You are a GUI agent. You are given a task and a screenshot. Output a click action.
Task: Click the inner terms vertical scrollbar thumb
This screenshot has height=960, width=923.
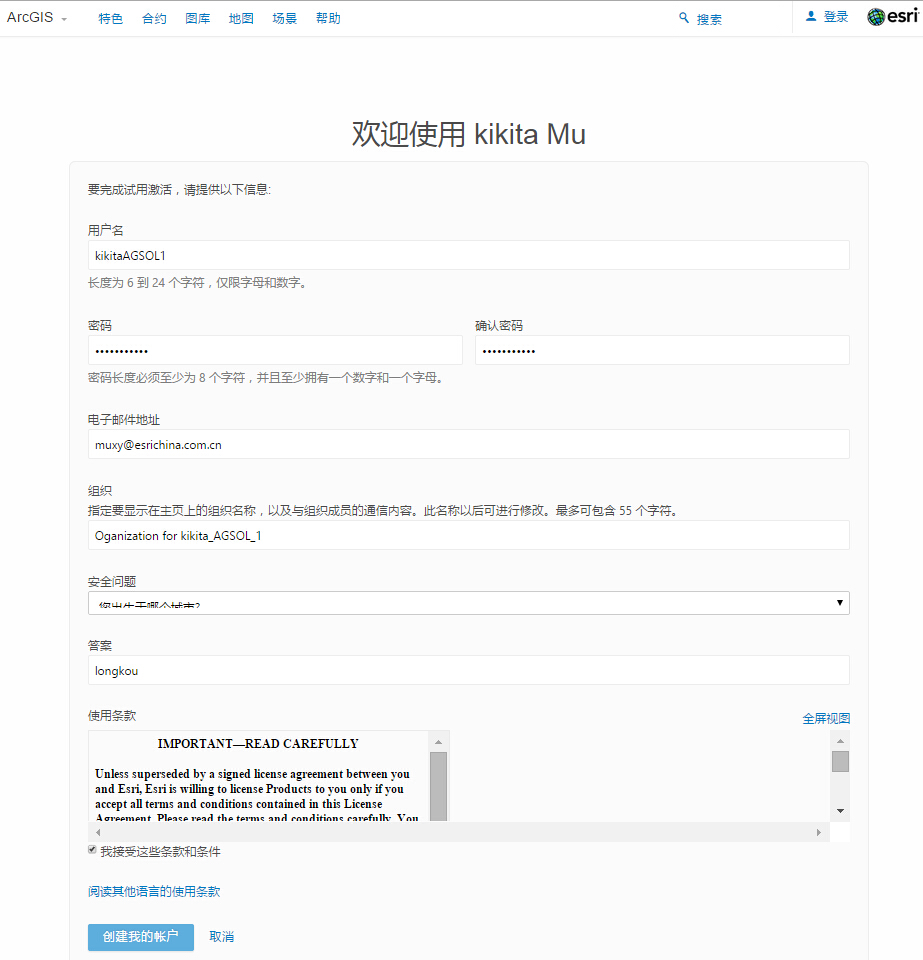pos(438,786)
